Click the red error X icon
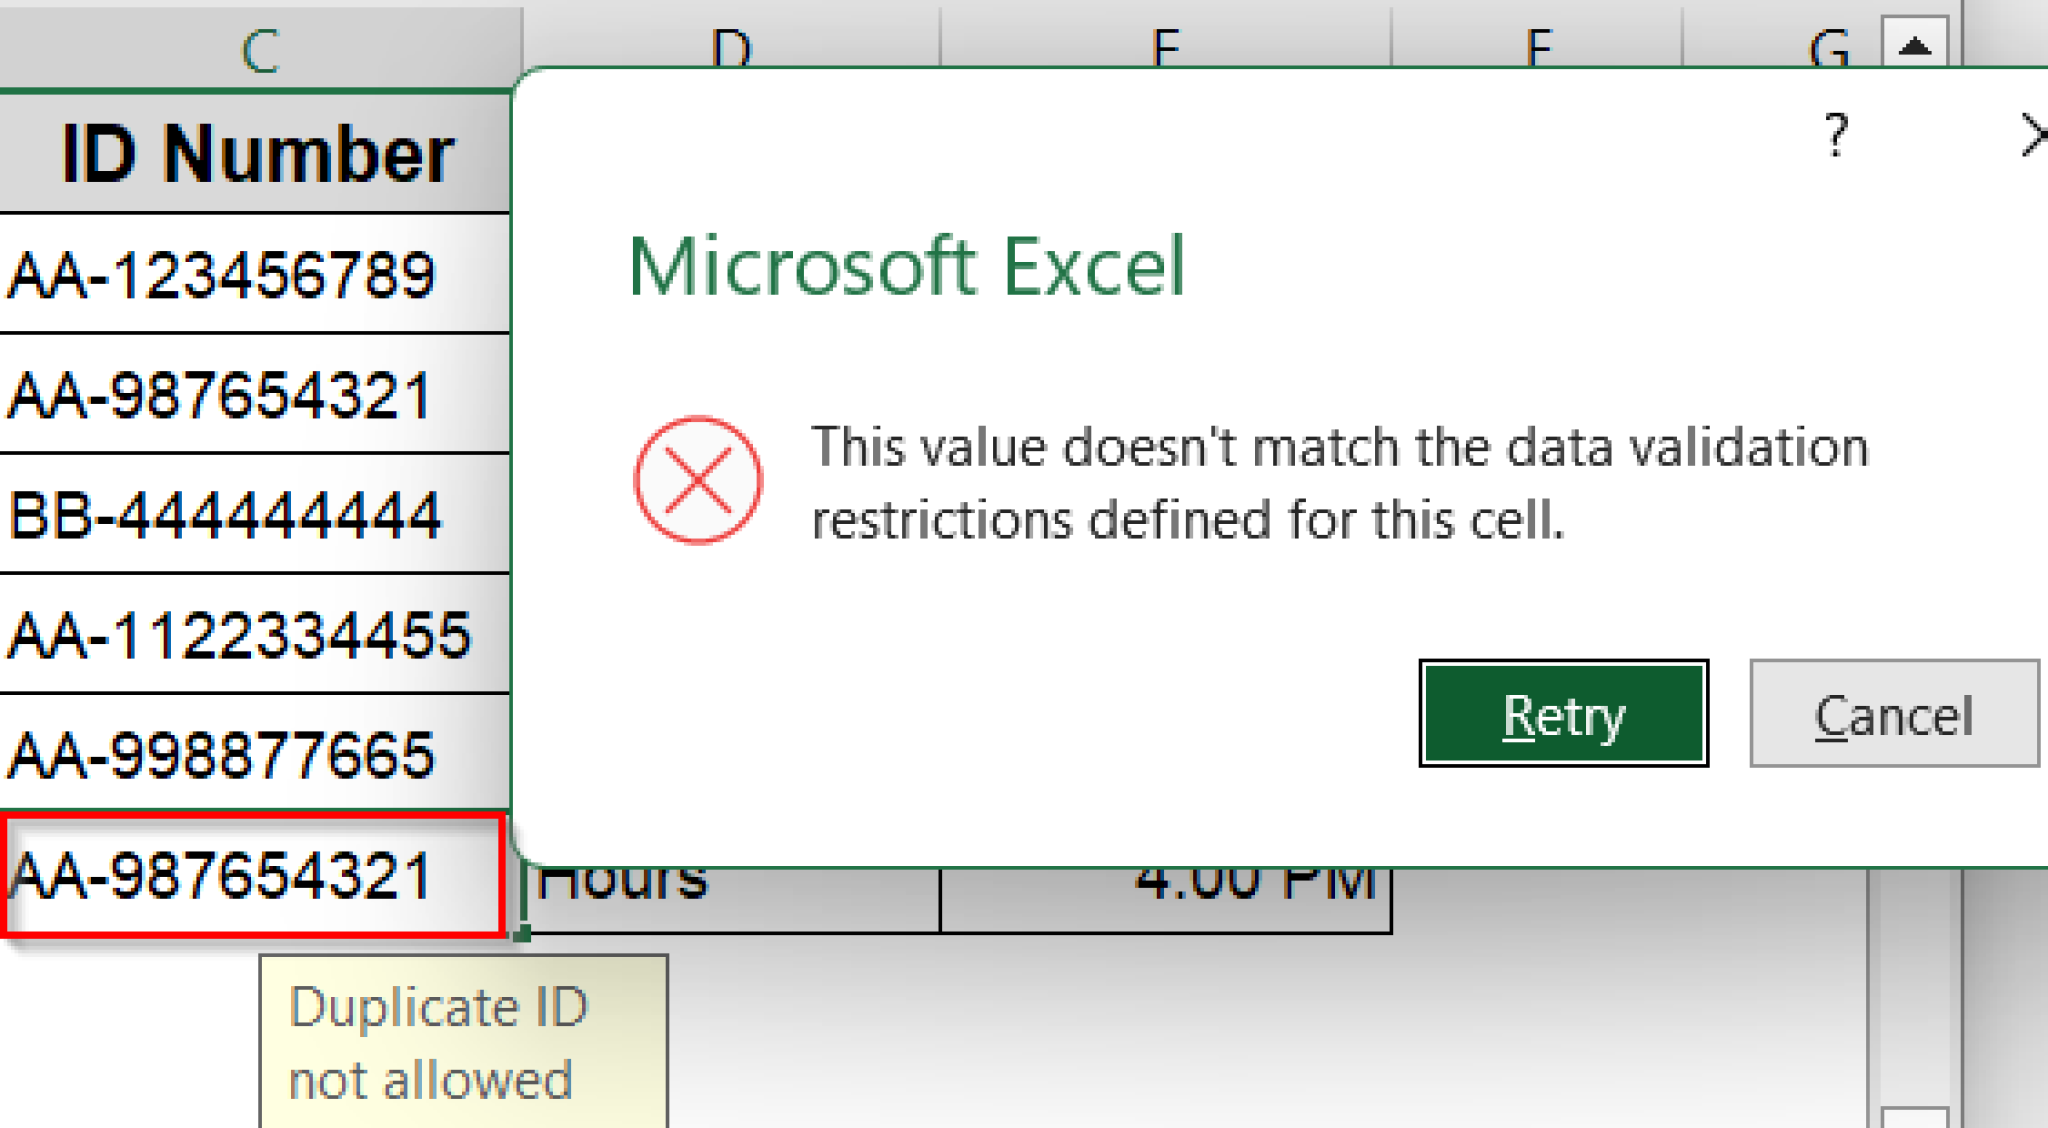2048x1128 pixels. click(698, 480)
